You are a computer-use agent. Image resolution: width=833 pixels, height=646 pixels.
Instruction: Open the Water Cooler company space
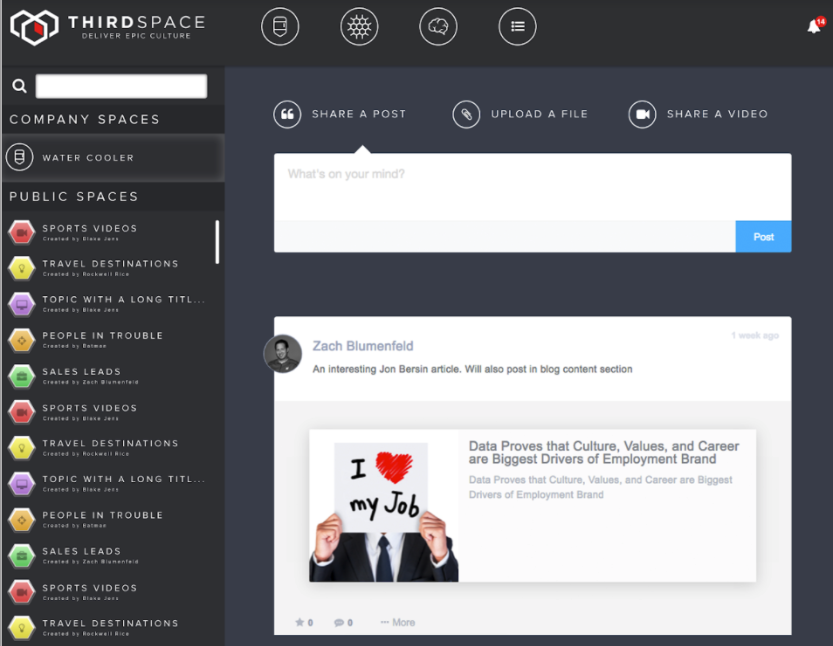tap(113, 158)
